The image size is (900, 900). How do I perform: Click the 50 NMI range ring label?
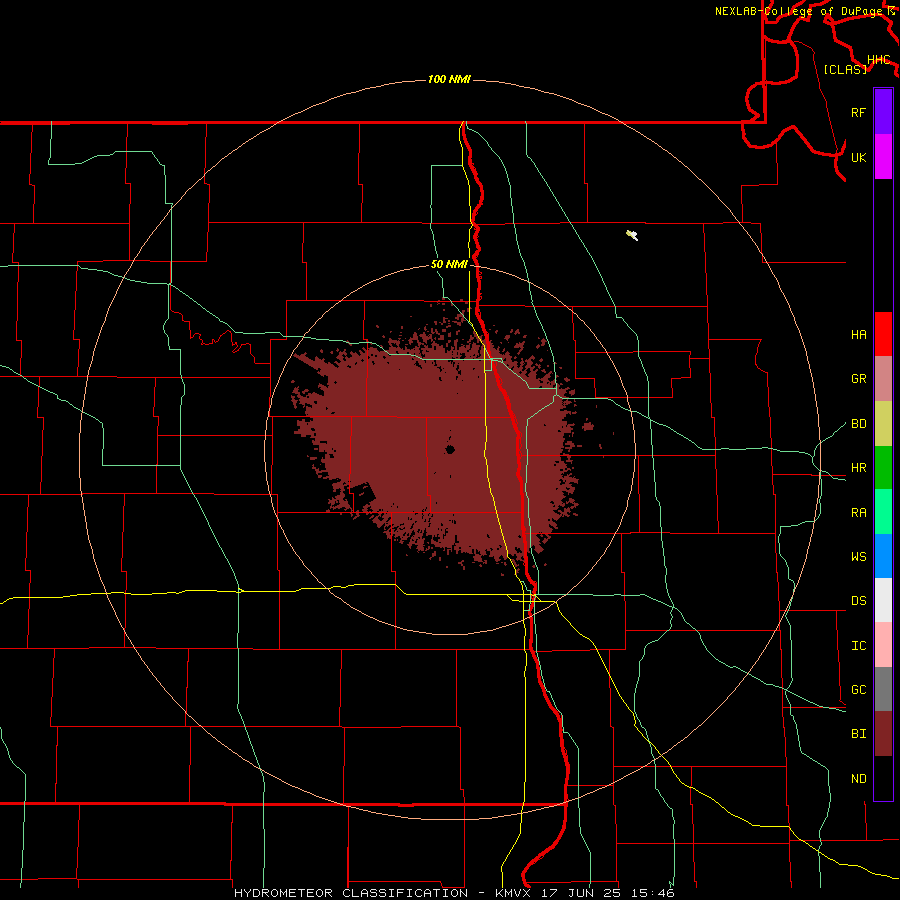[x=449, y=264]
